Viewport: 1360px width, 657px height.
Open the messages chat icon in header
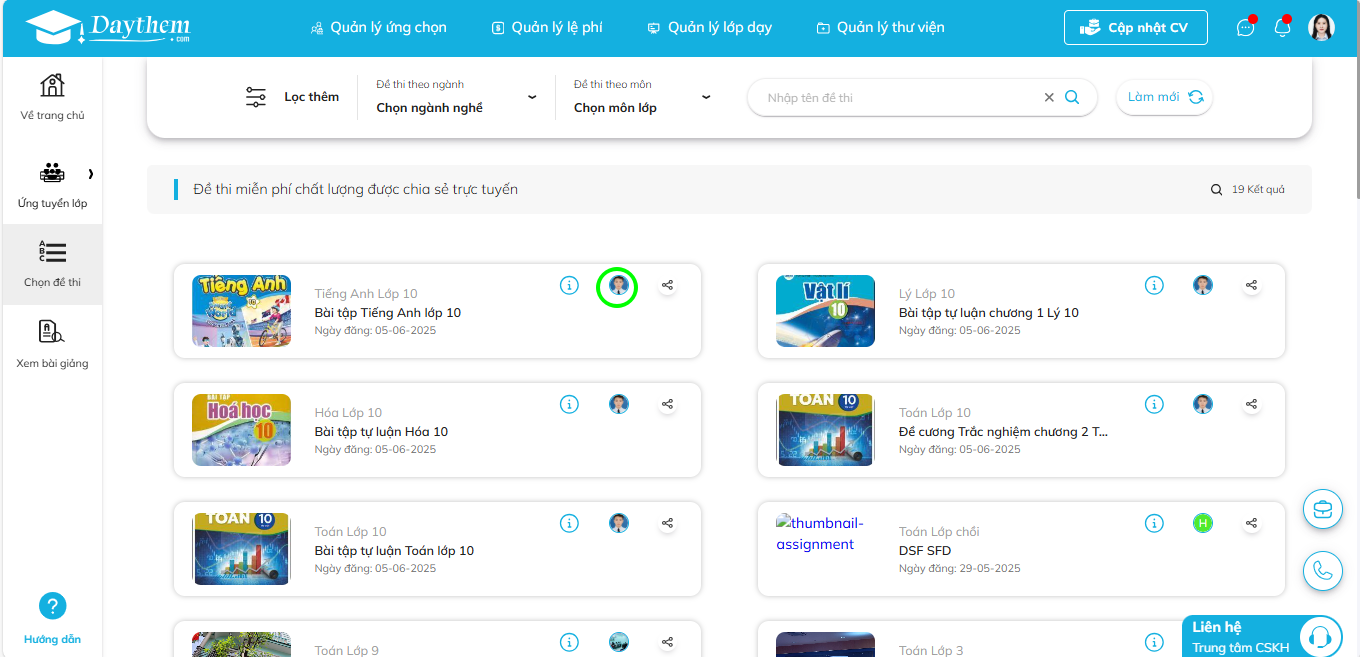point(1245,28)
